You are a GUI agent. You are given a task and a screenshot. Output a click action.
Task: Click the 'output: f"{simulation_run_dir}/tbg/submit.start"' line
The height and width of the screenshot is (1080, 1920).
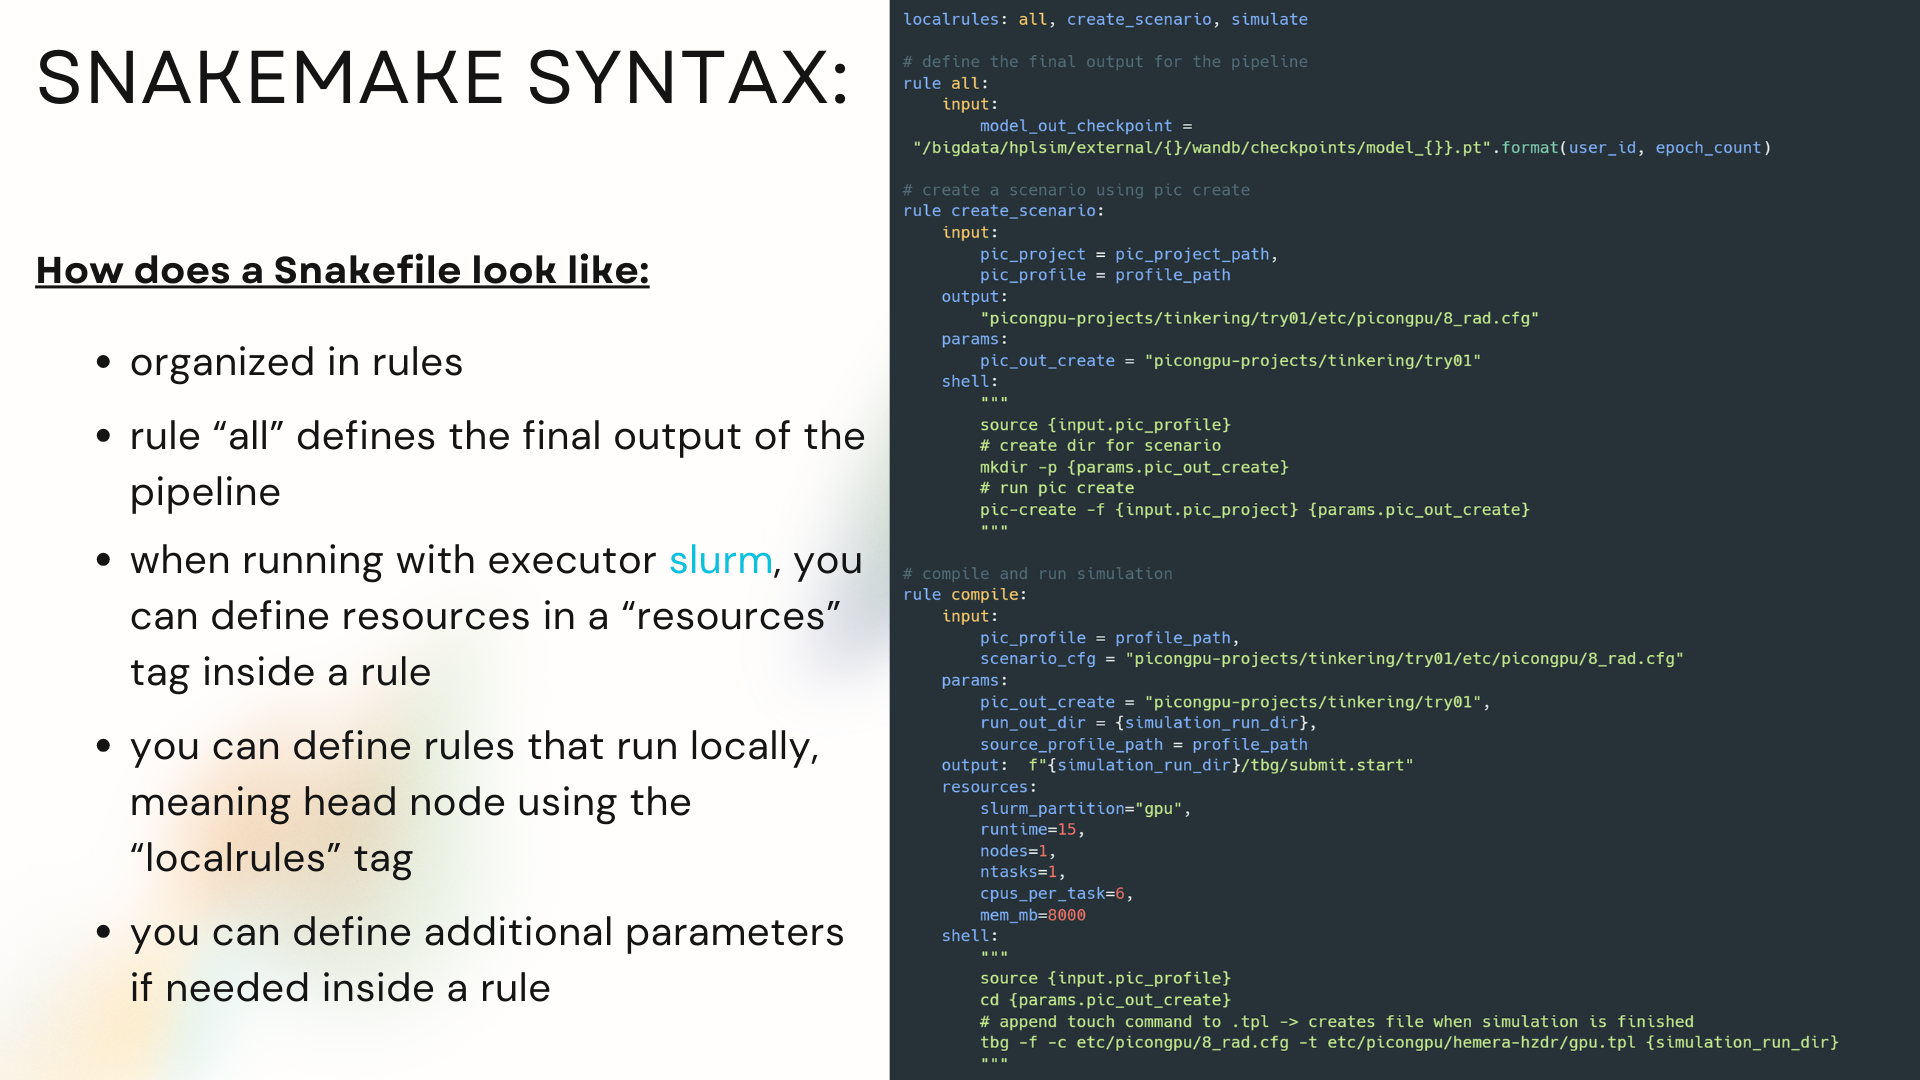click(x=1177, y=765)
